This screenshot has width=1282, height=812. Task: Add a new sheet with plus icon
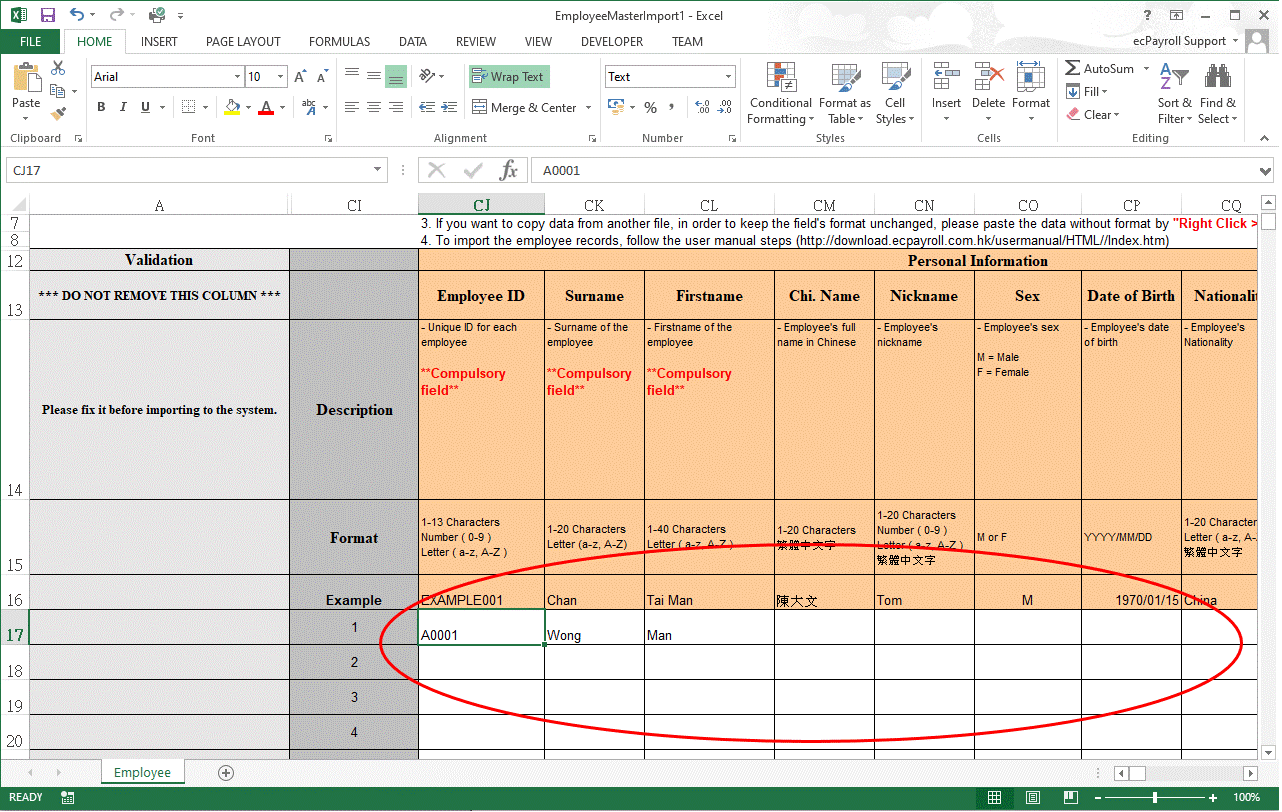coord(226,773)
